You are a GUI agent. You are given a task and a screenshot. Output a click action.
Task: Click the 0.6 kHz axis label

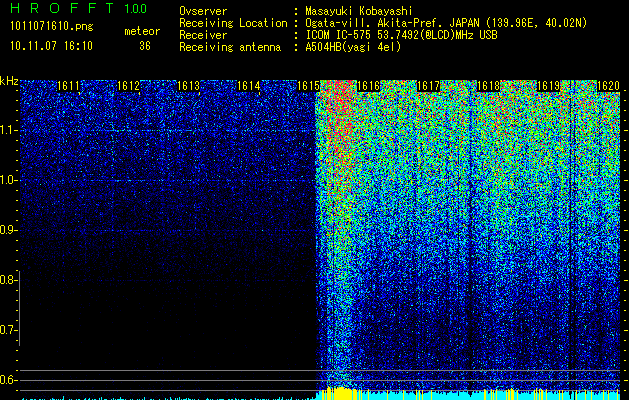[7, 380]
